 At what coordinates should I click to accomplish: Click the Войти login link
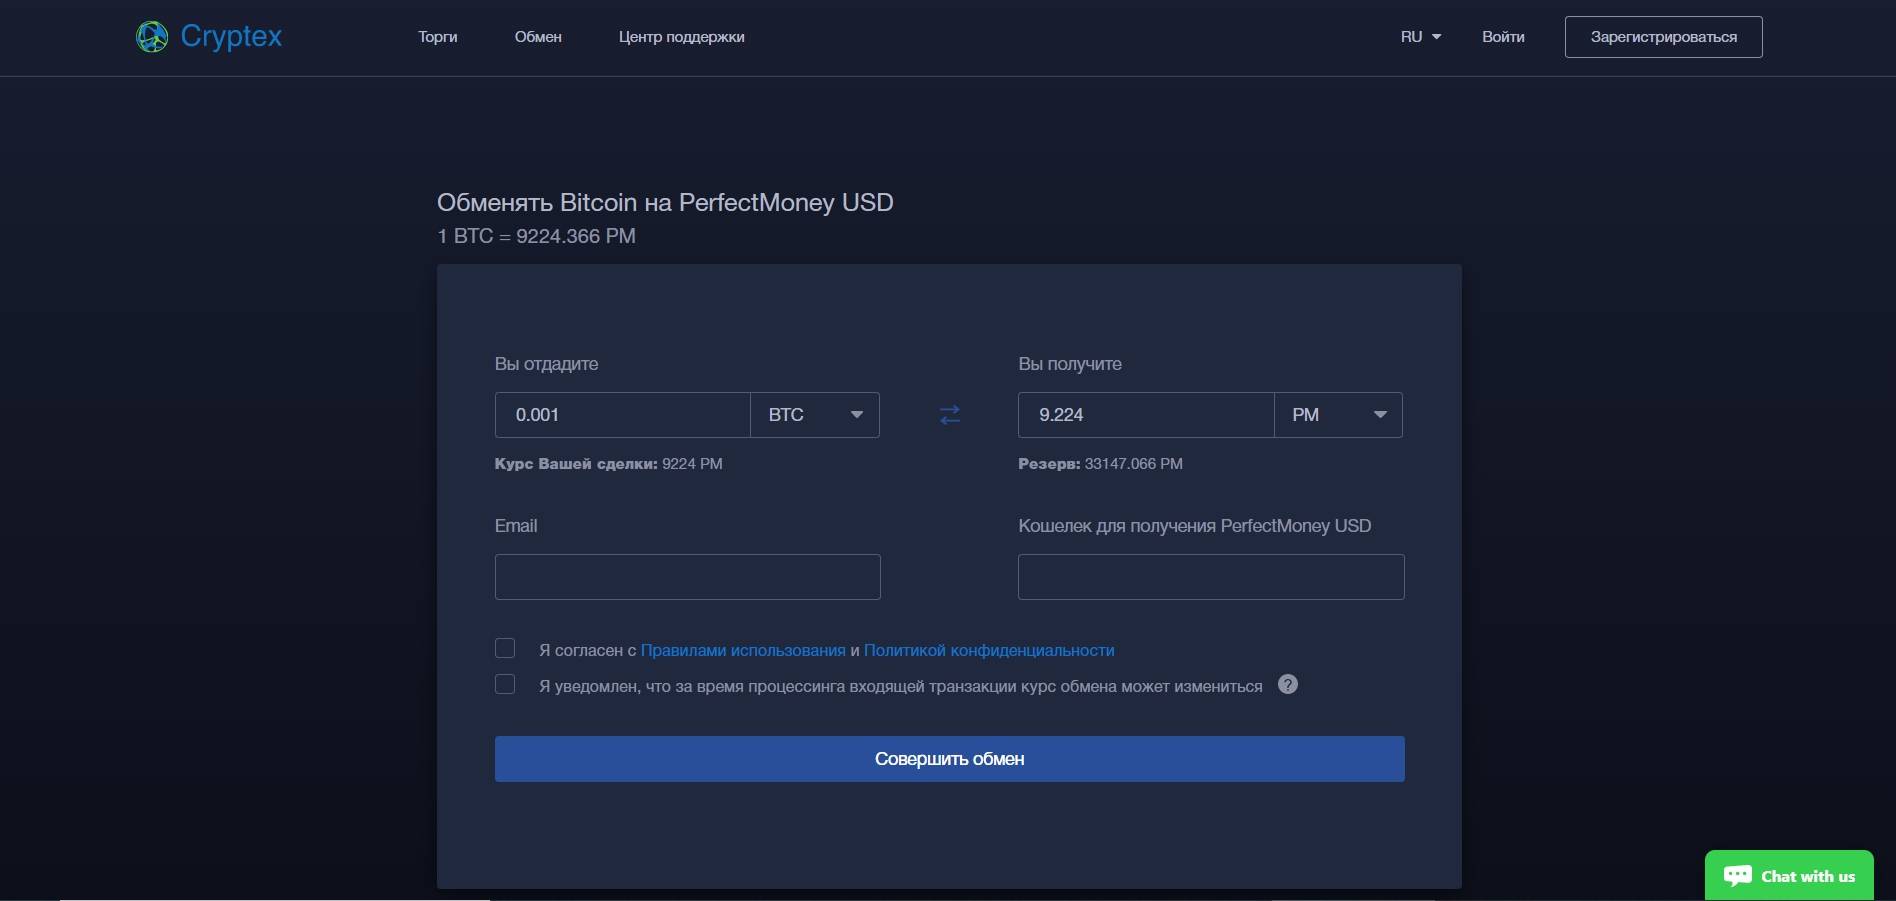click(1503, 37)
